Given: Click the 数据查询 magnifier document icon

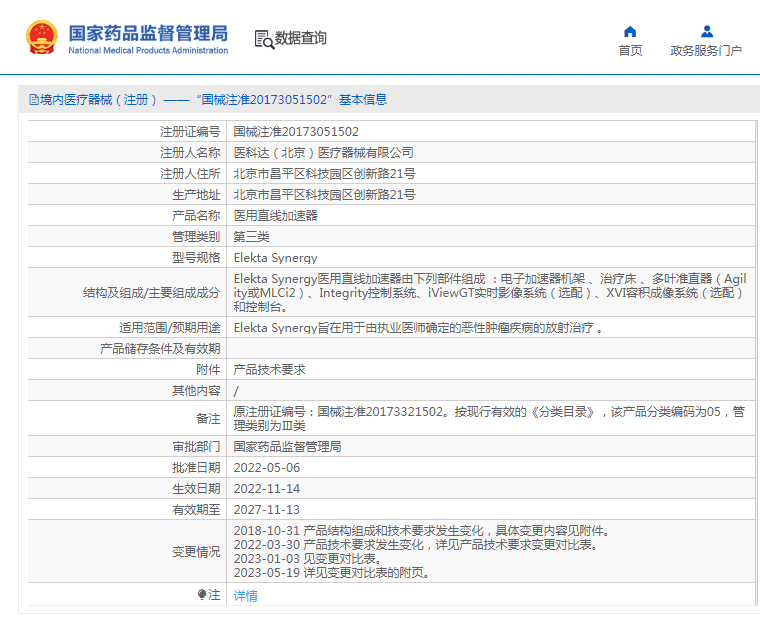Looking at the screenshot, I should [x=263, y=39].
